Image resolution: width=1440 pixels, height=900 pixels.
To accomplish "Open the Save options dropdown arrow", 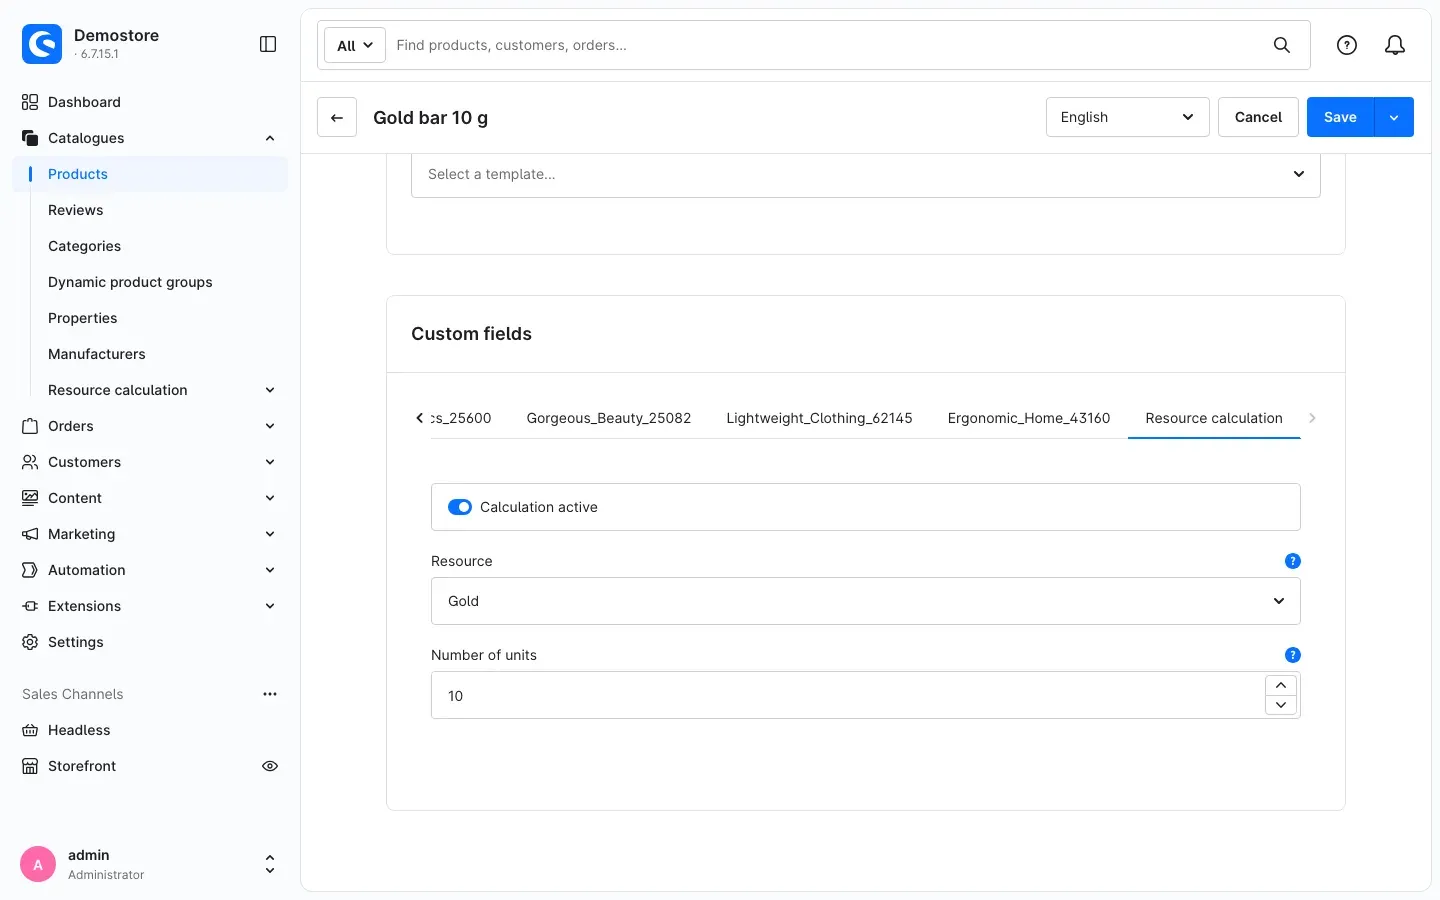I will point(1394,117).
